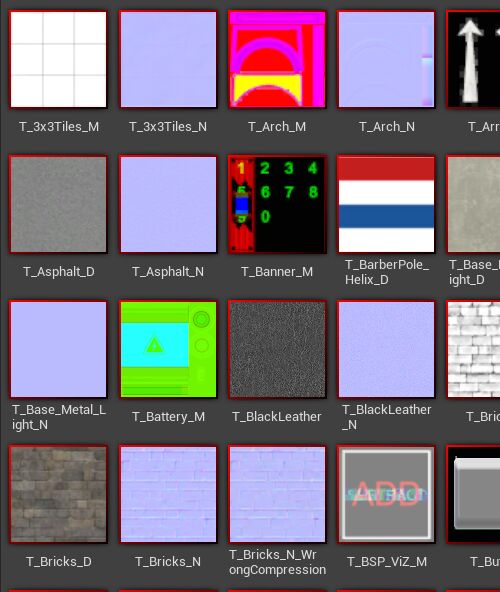Click the T_Asphalt_D name label
This screenshot has height=592, width=500.
tap(59, 272)
